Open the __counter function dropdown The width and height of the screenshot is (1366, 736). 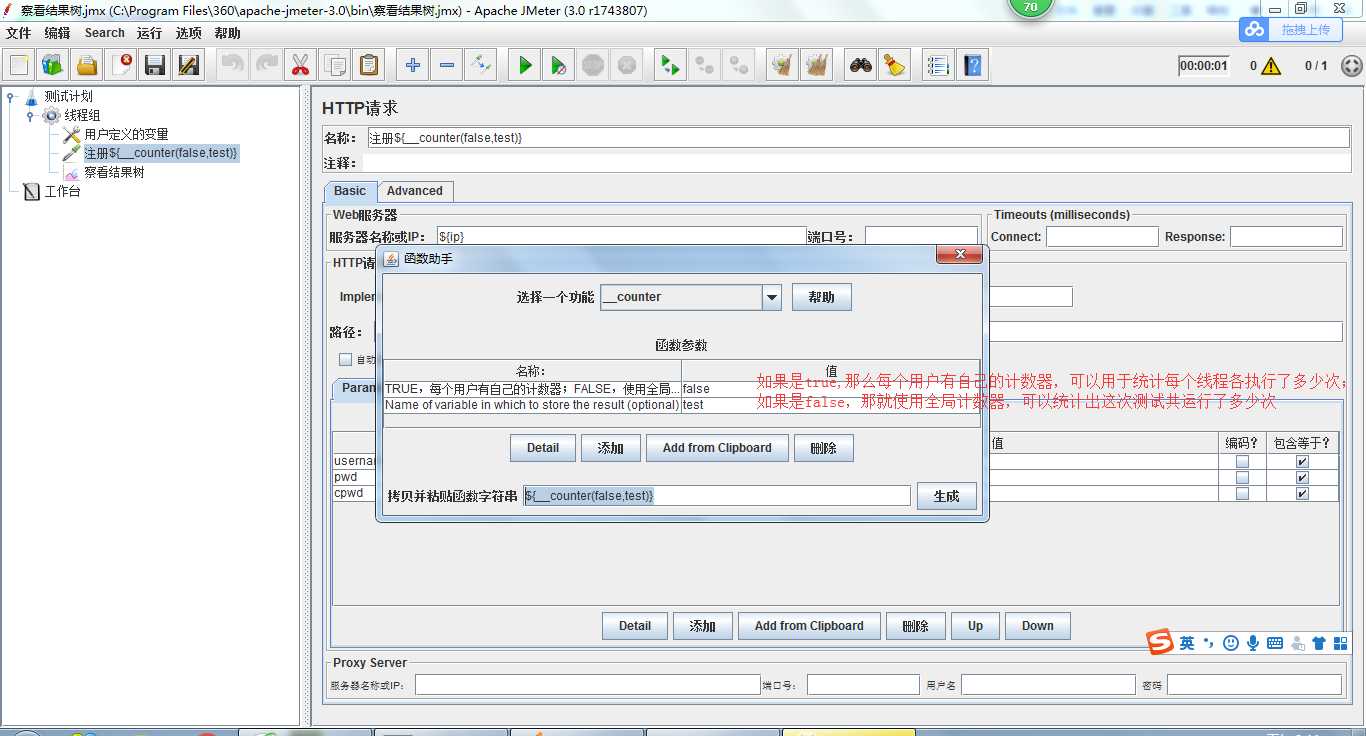coord(772,297)
